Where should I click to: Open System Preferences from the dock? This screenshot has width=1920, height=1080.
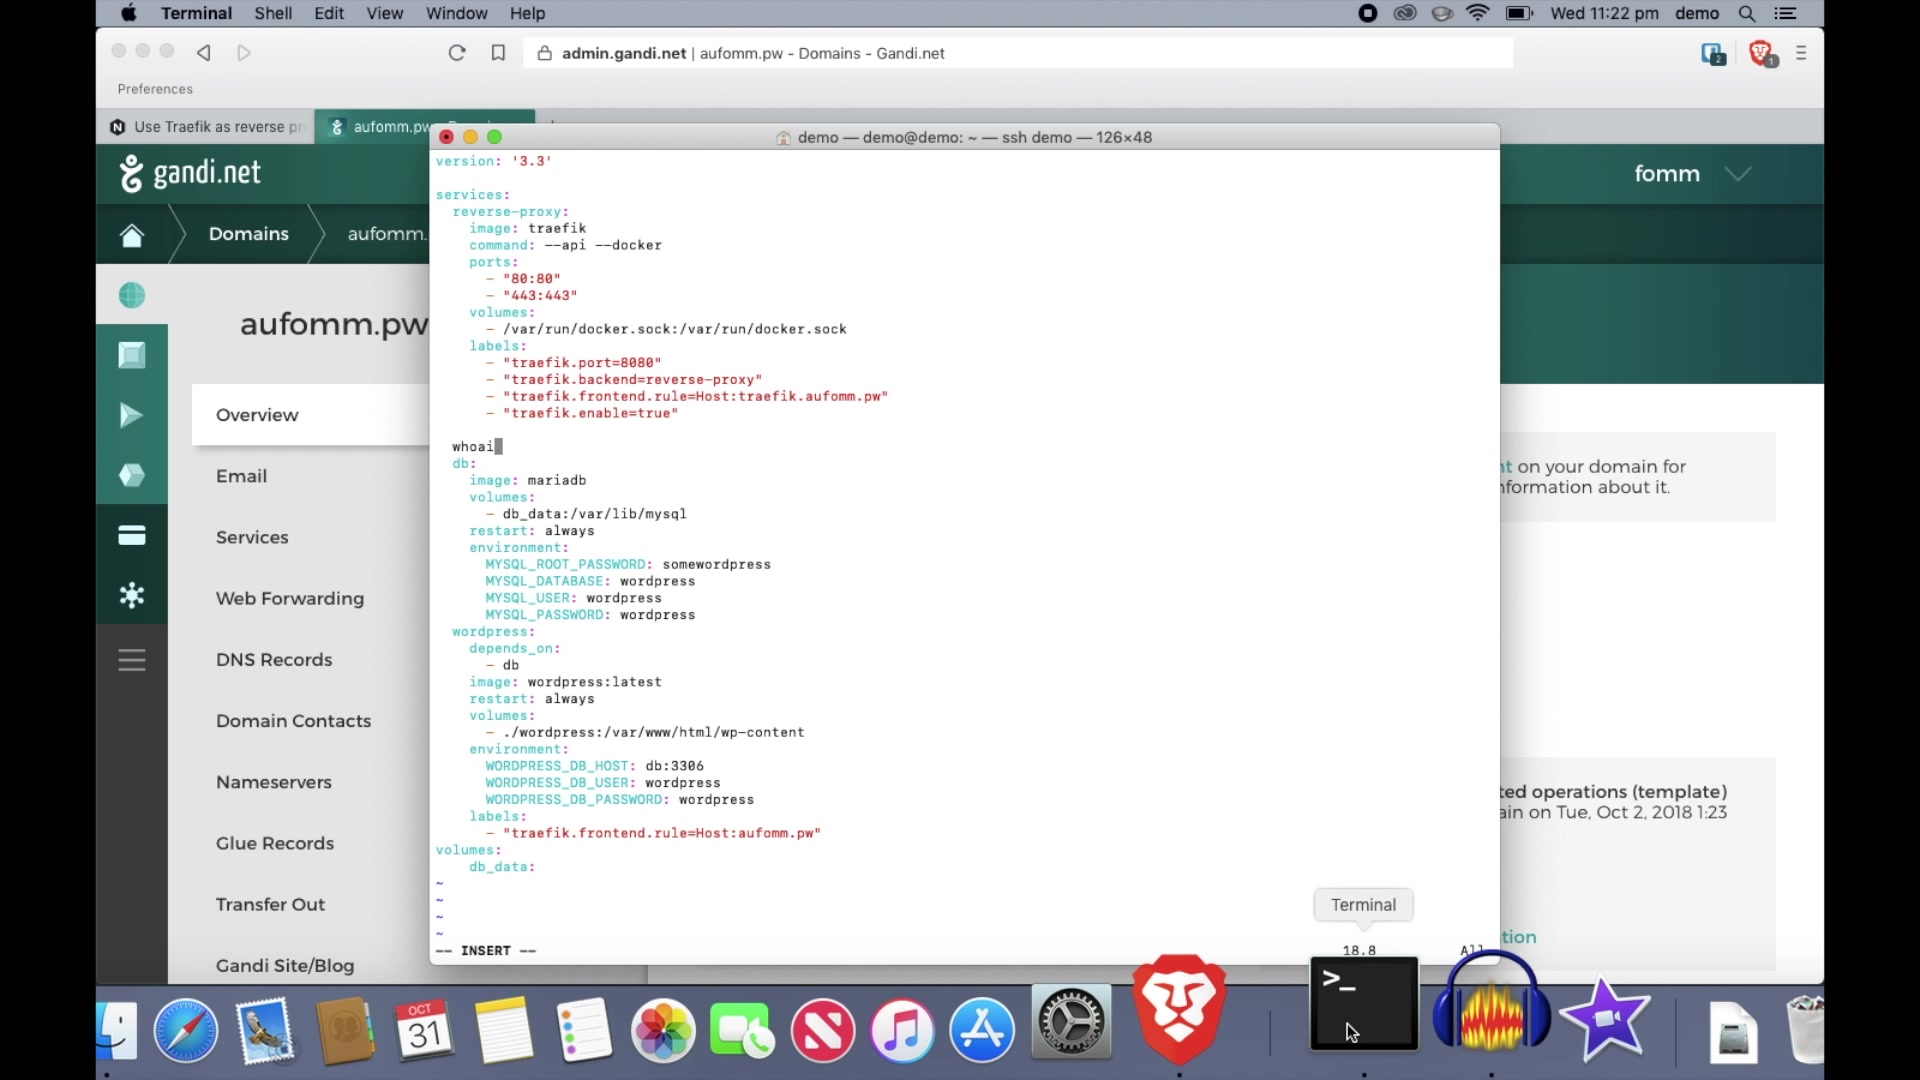pos(1071,1022)
